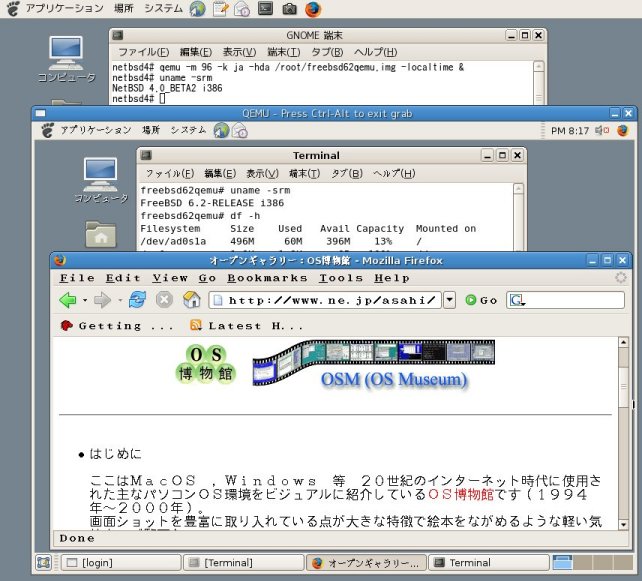Open the アプリケーション menu in top panel
The width and height of the screenshot is (642, 581).
pos(64,8)
